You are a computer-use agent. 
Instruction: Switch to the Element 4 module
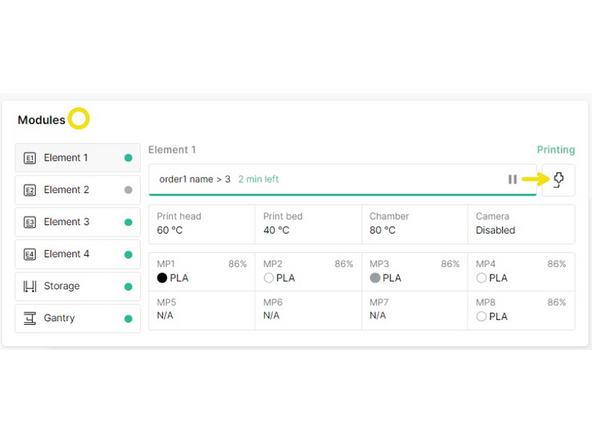78,254
